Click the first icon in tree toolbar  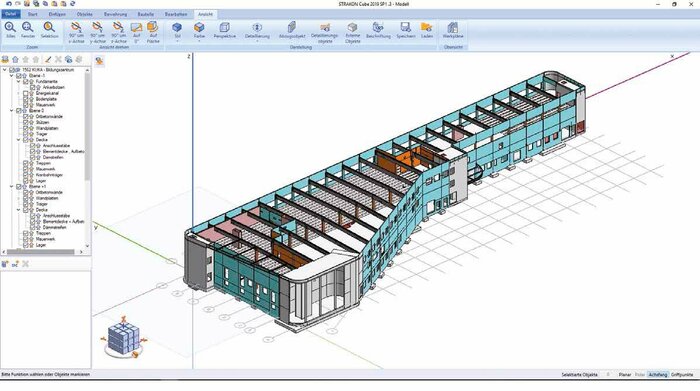(x=5, y=59)
